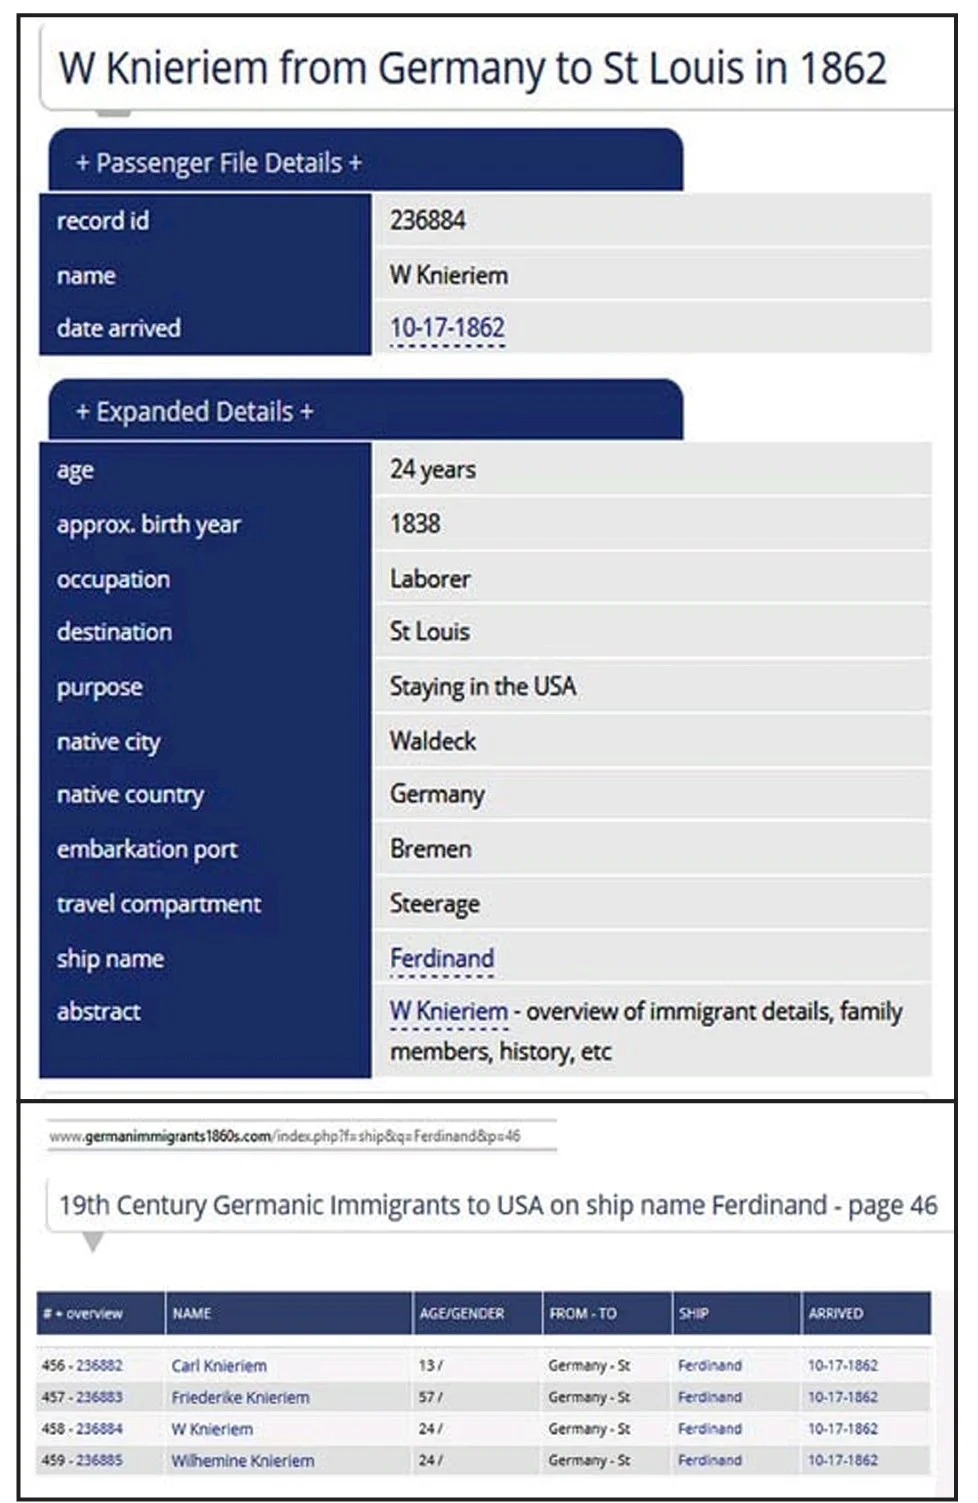Open Carl Knieriem's passenger record
The width and height of the screenshot is (978, 1503).
219,1365
